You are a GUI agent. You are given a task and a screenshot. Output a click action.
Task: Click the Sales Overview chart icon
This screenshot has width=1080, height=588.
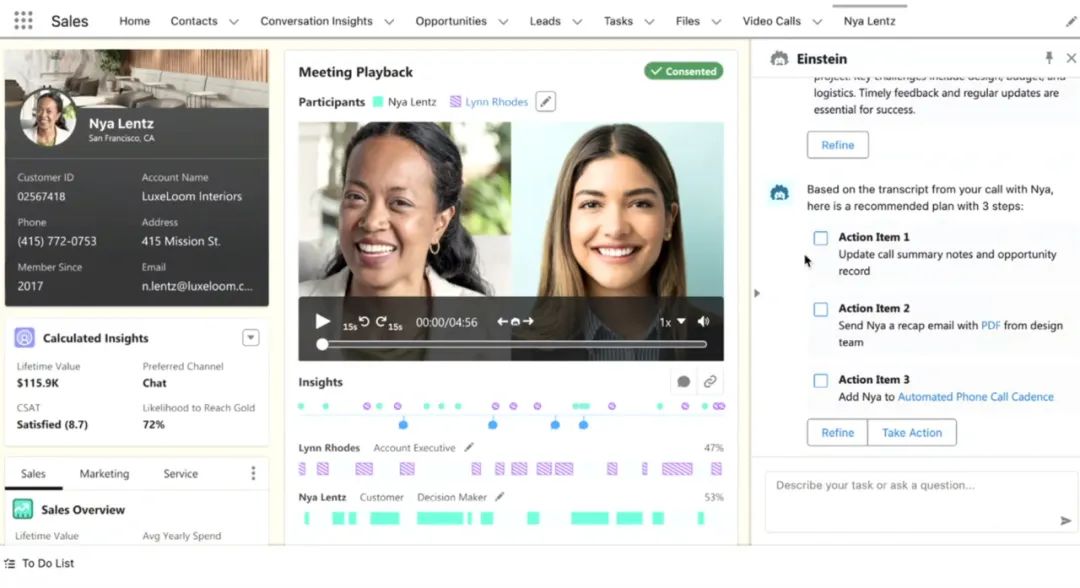pos(23,510)
